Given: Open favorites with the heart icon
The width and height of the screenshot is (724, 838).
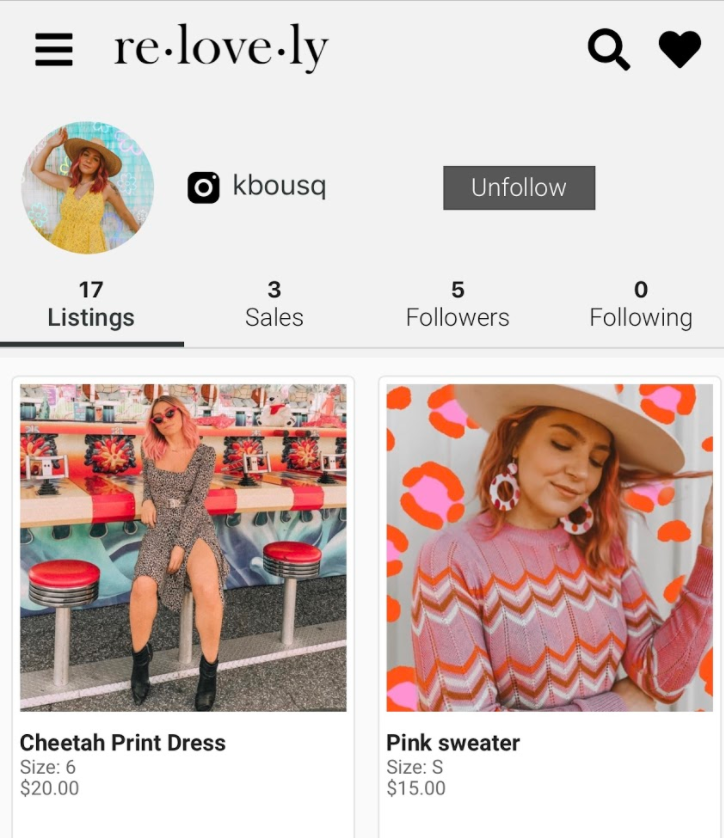Looking at the screenshot, I should [x=680, y=49].
